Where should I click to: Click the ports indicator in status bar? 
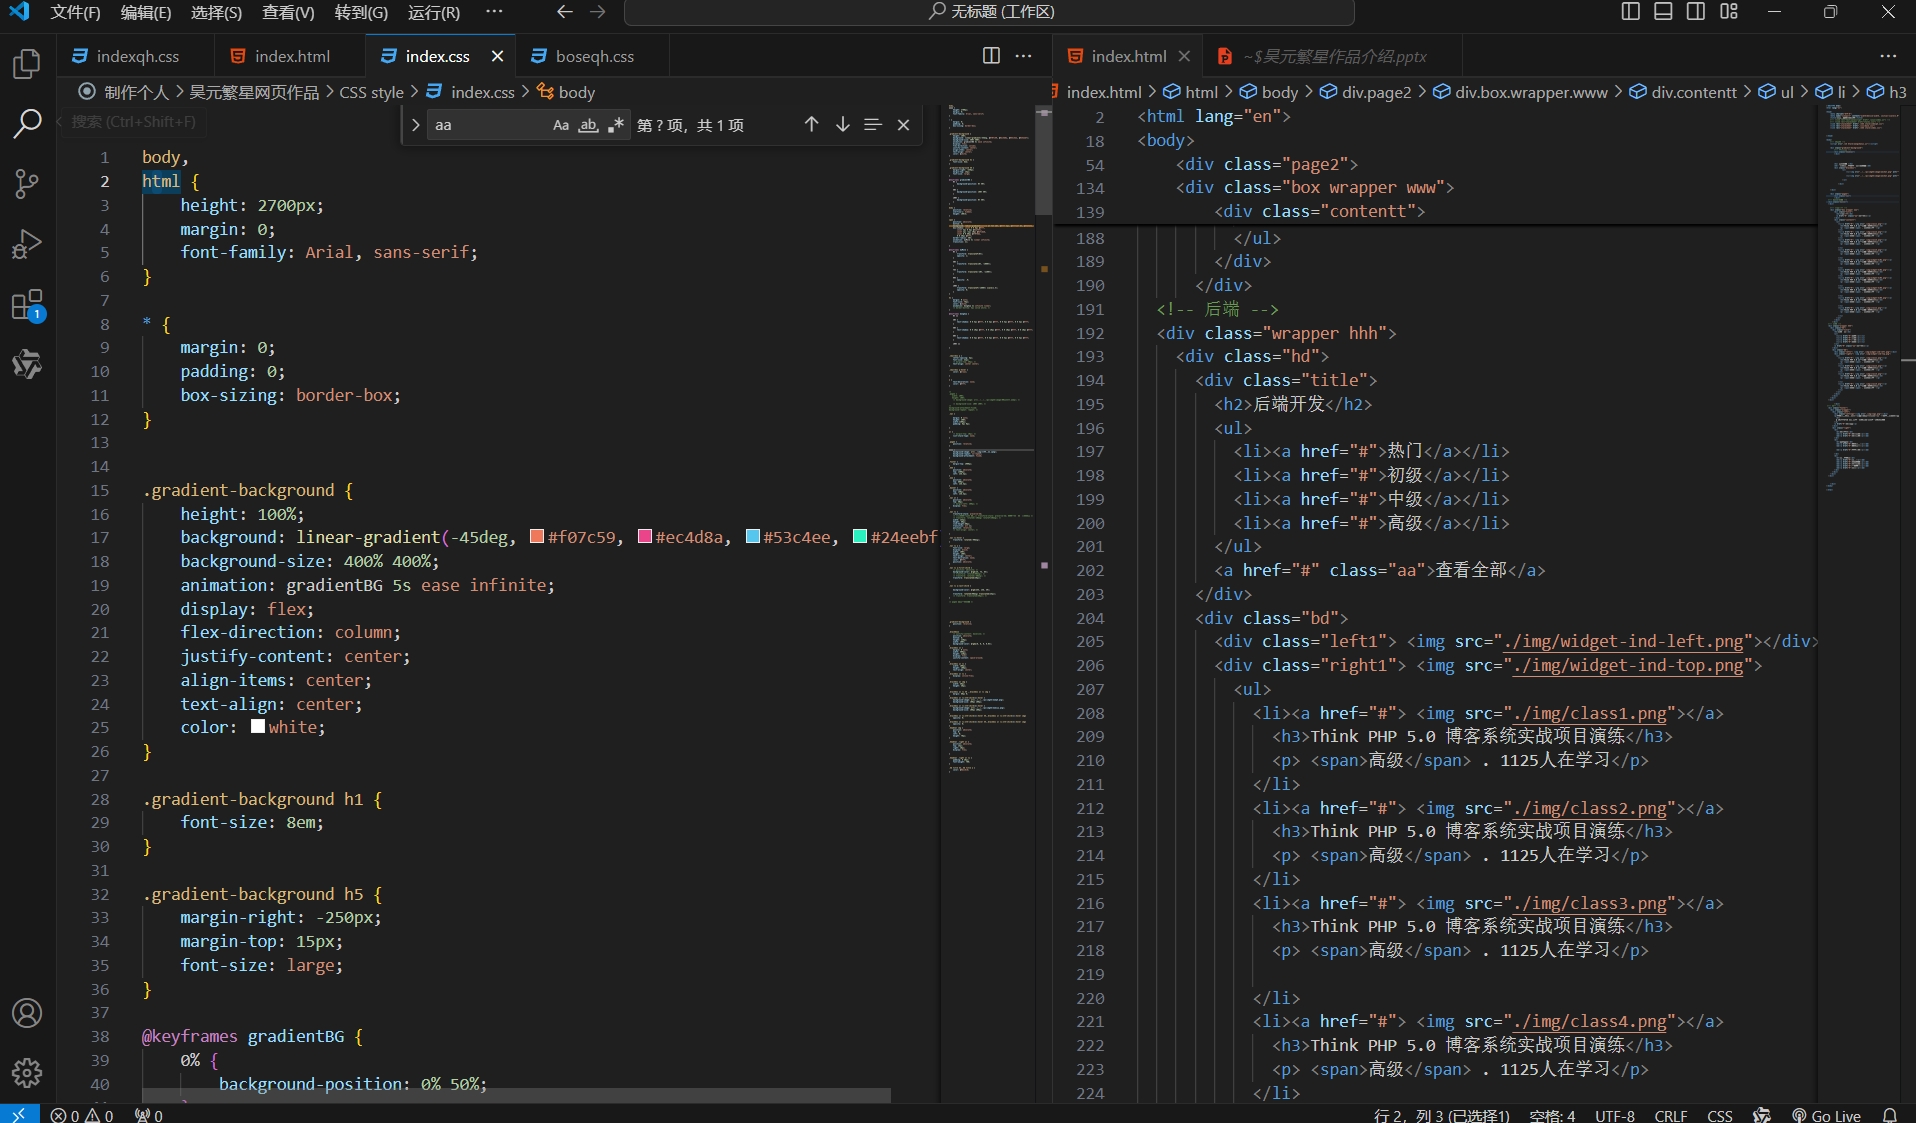(x=149, y=1115)
